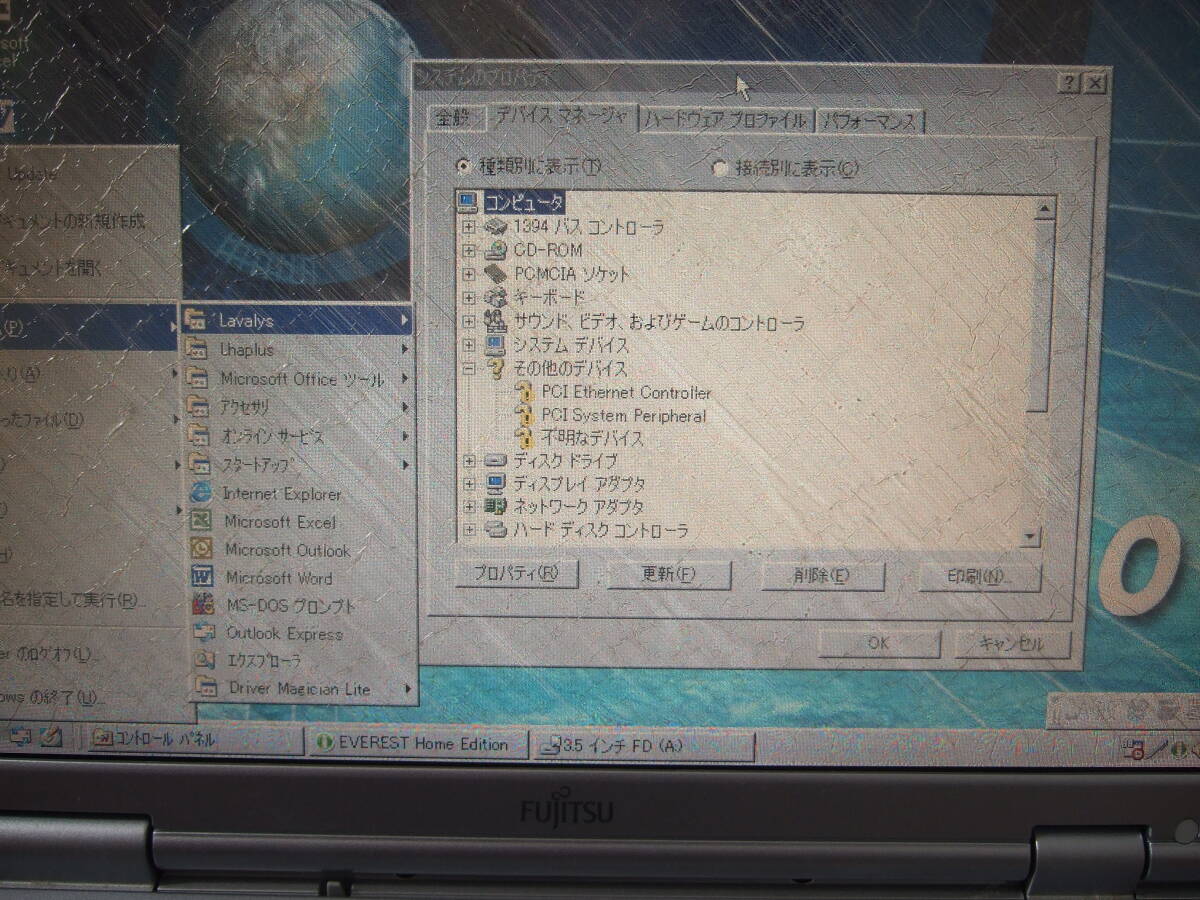1200x900 pixels.
Task: Select 不明なデバイス text entry
Action: (592, 438)
